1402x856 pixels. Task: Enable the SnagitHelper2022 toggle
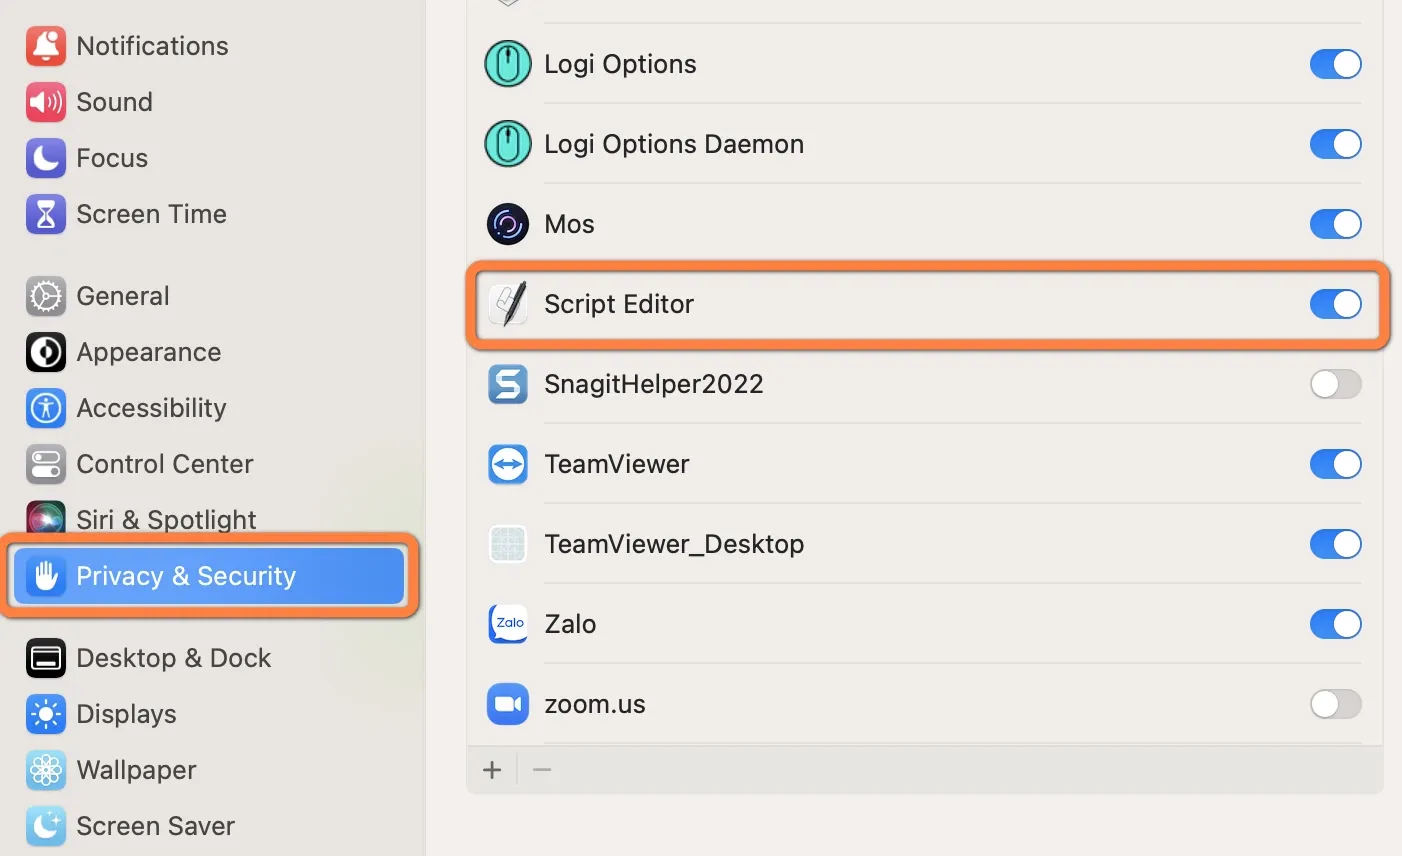(1336, 384)
